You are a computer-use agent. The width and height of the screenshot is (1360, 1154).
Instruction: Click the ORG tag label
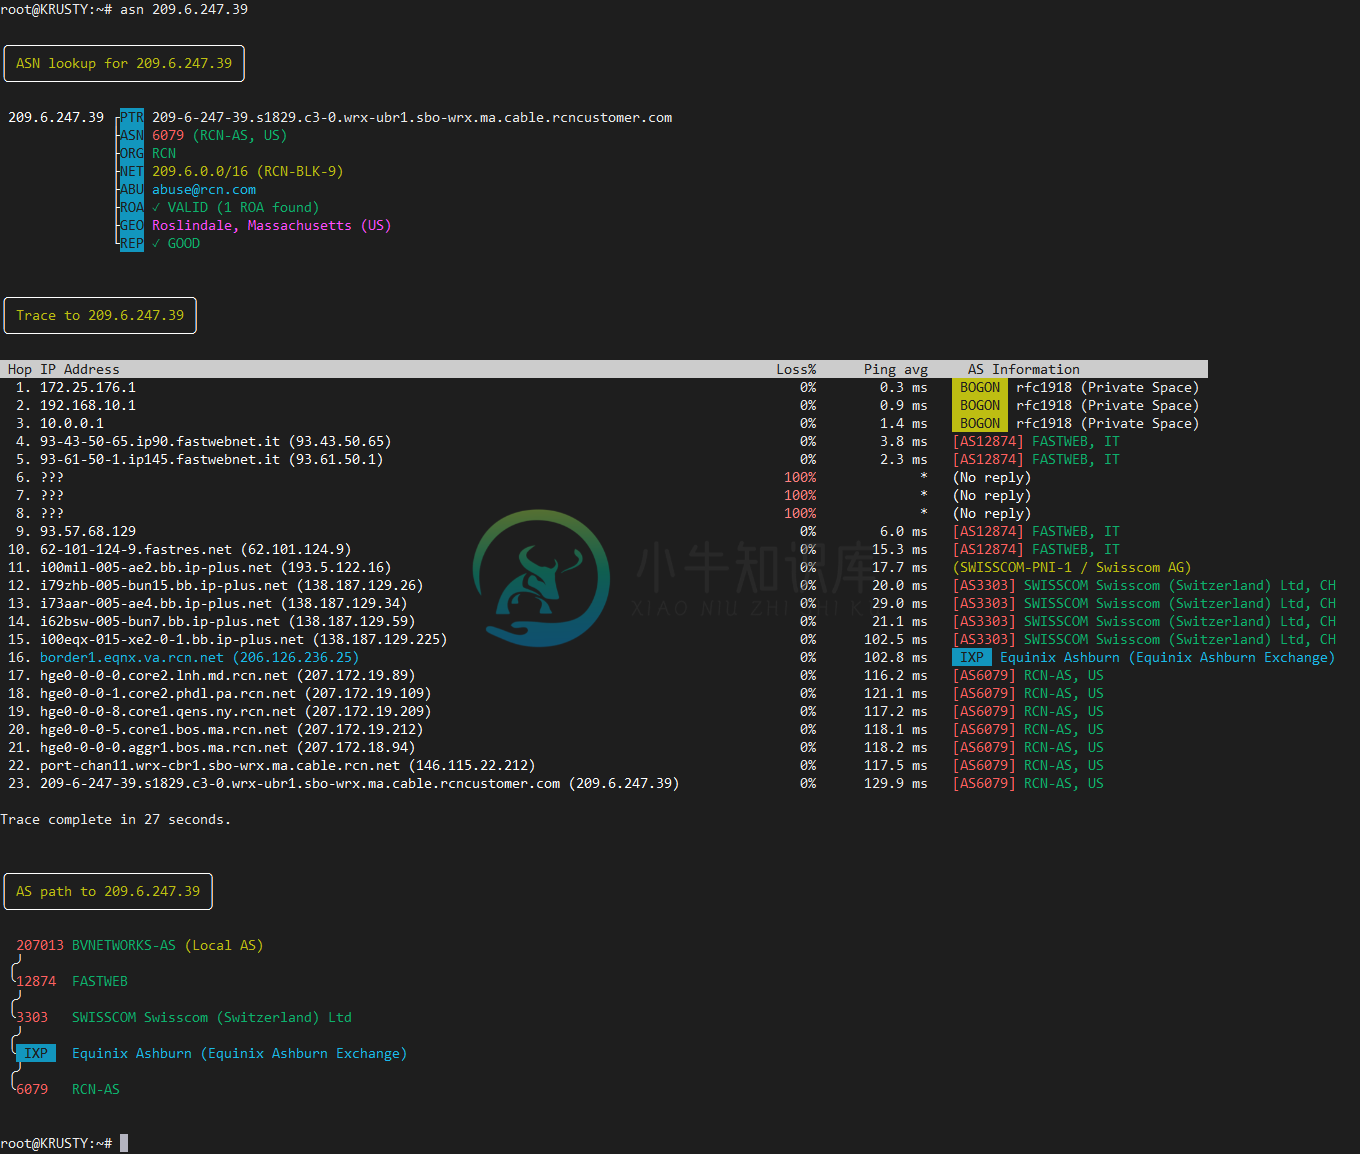click(132, 153)
